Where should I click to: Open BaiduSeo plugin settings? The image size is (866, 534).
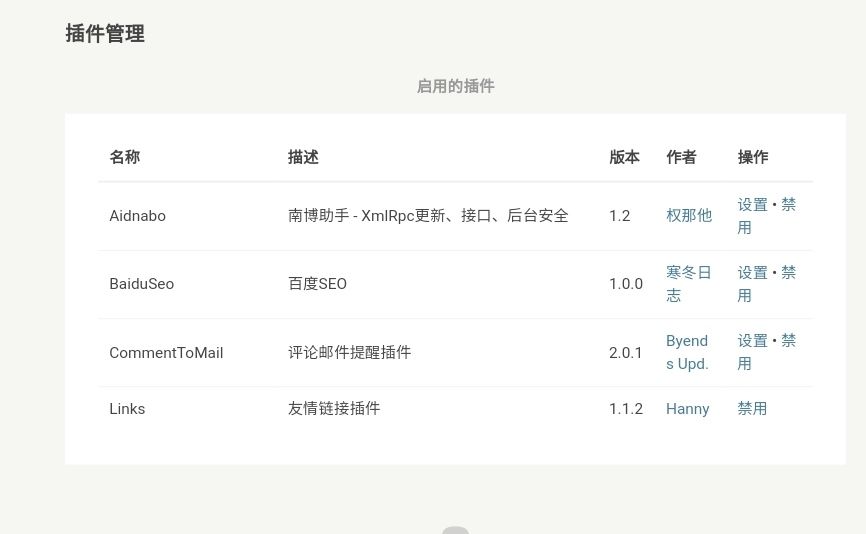point(752,272)
